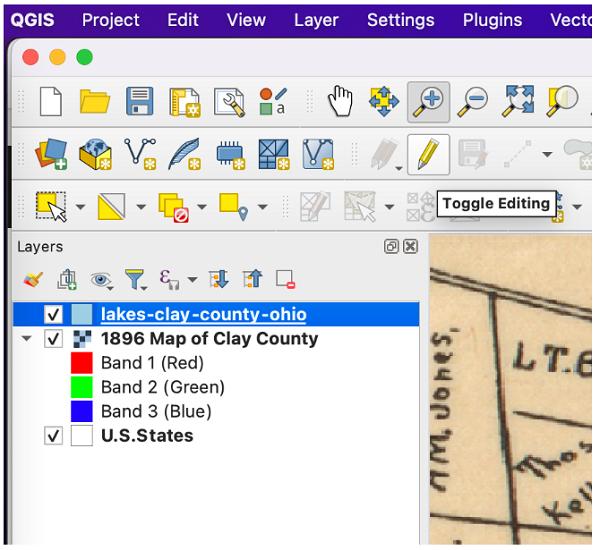
Task: Open dropdown arrow next to Select Features
Action: pyautogui.click(x=80, y=207)
